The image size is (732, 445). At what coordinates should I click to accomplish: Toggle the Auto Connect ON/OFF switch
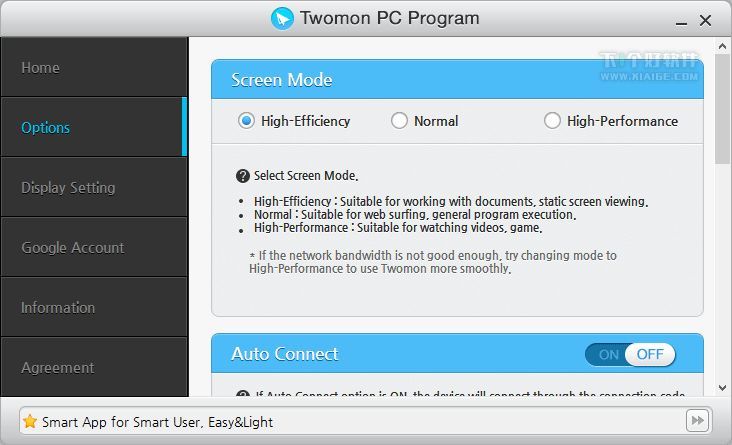(x=630, y=354)
